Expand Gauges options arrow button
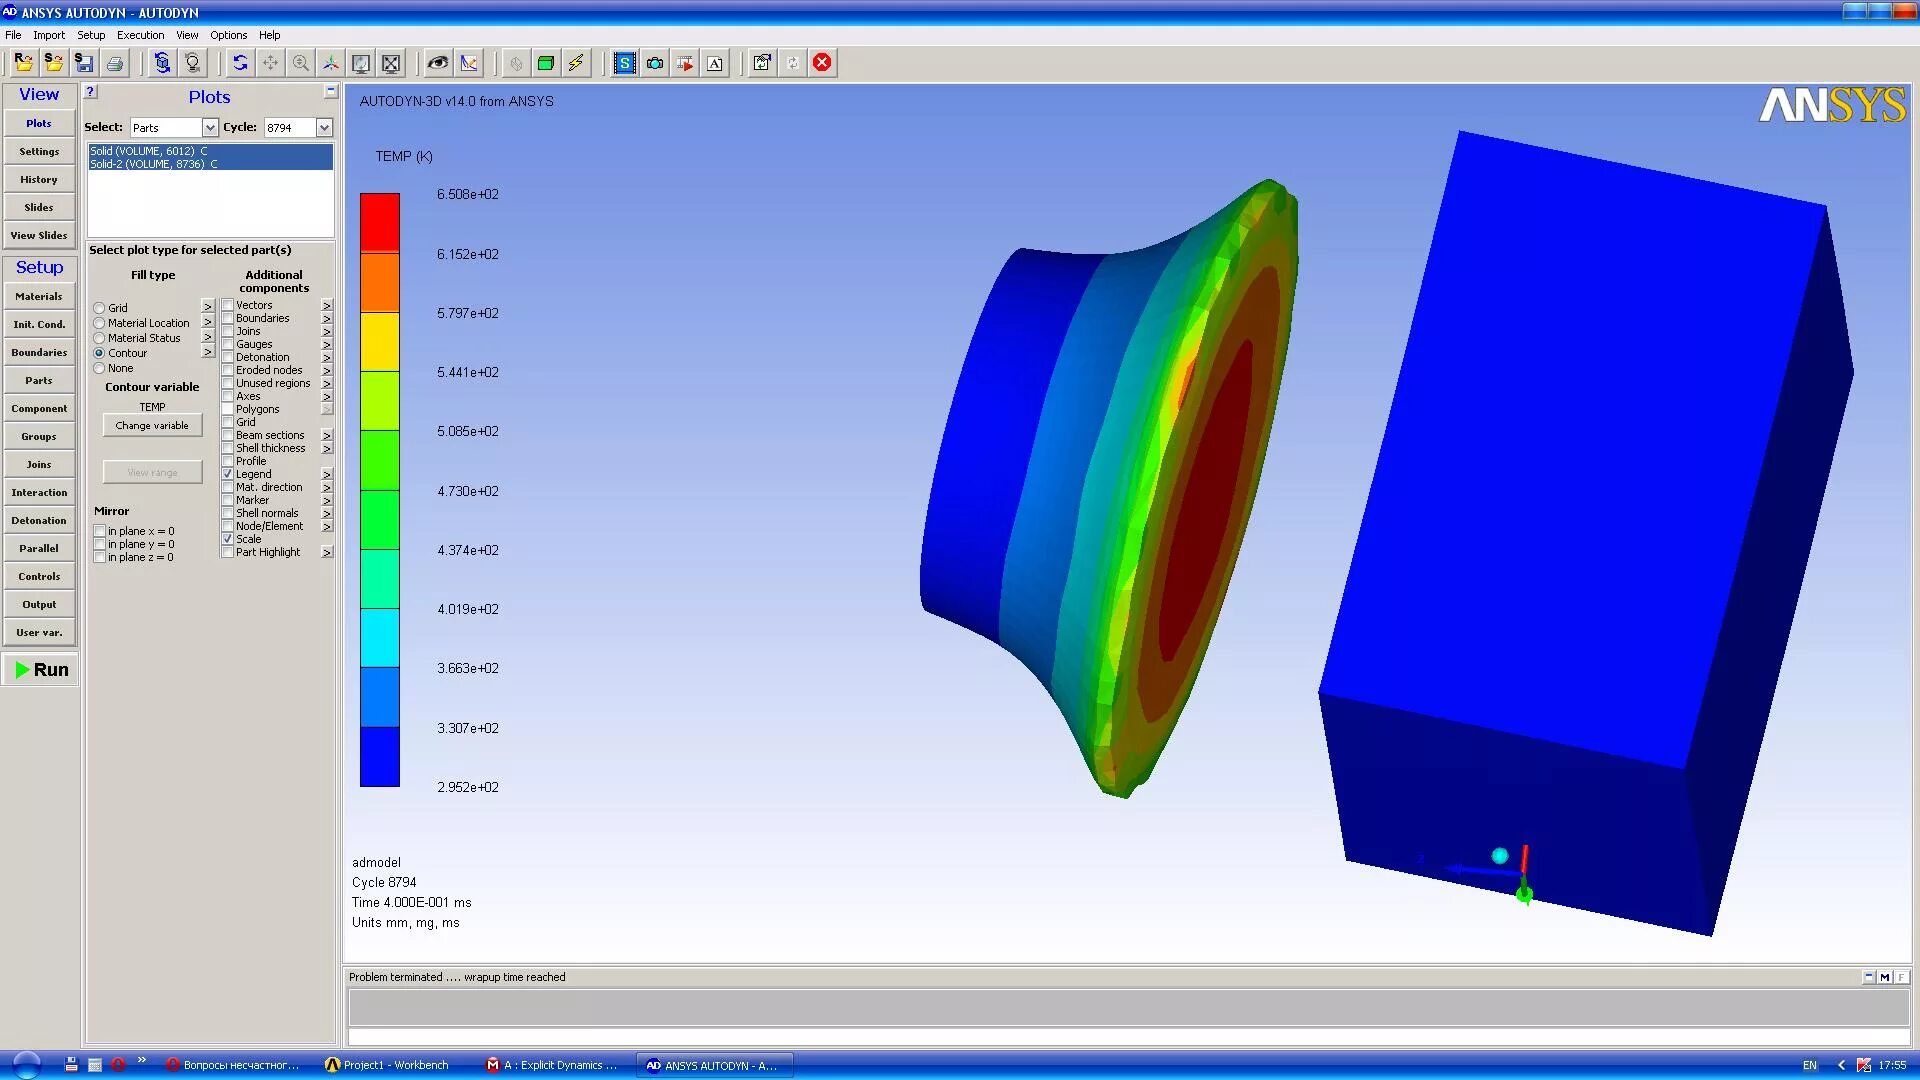This screenshot has height=1080, width=1920. coord(327,344)
